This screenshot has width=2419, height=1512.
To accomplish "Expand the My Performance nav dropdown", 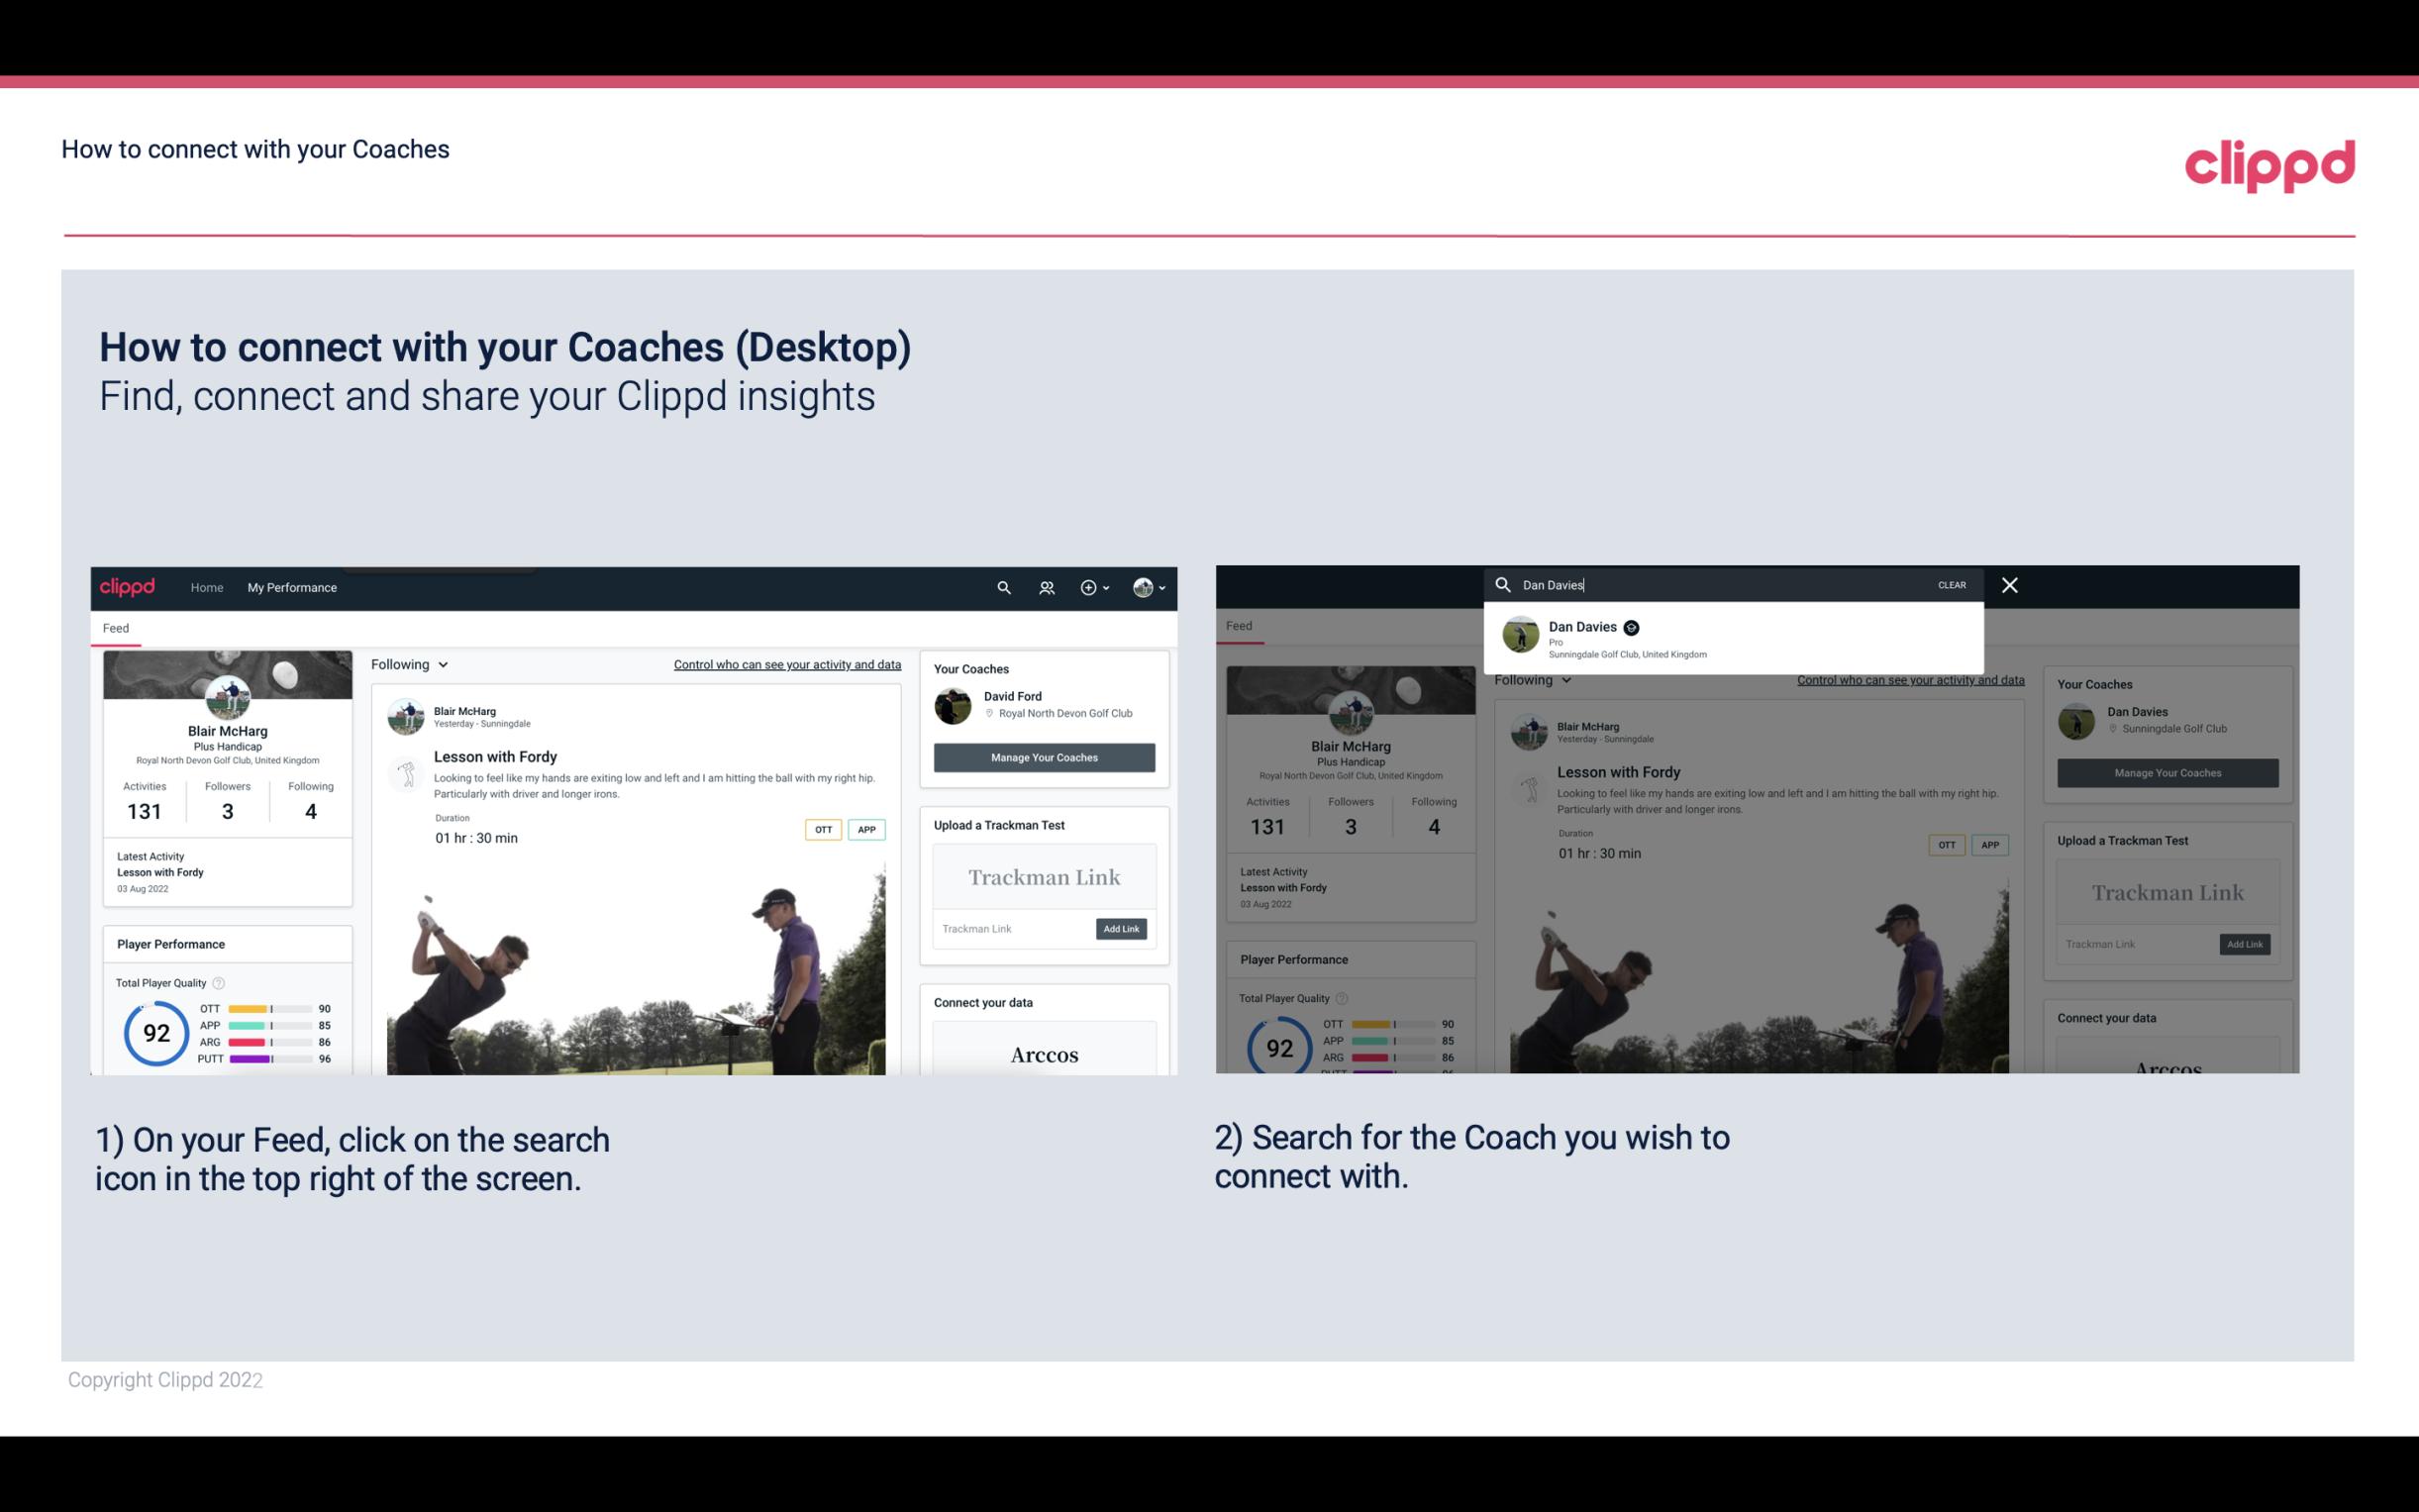I will point(292,587).
